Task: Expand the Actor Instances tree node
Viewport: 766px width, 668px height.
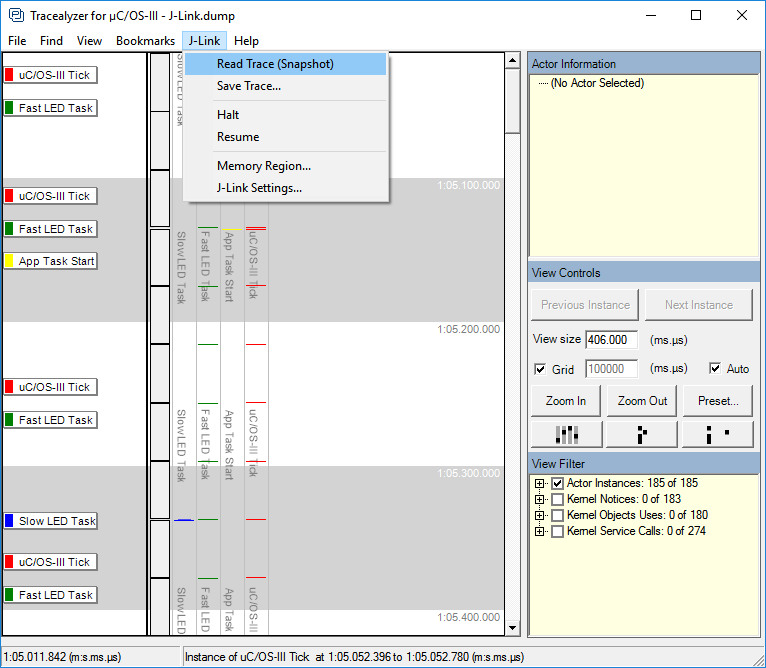Action: coord(539,484)
